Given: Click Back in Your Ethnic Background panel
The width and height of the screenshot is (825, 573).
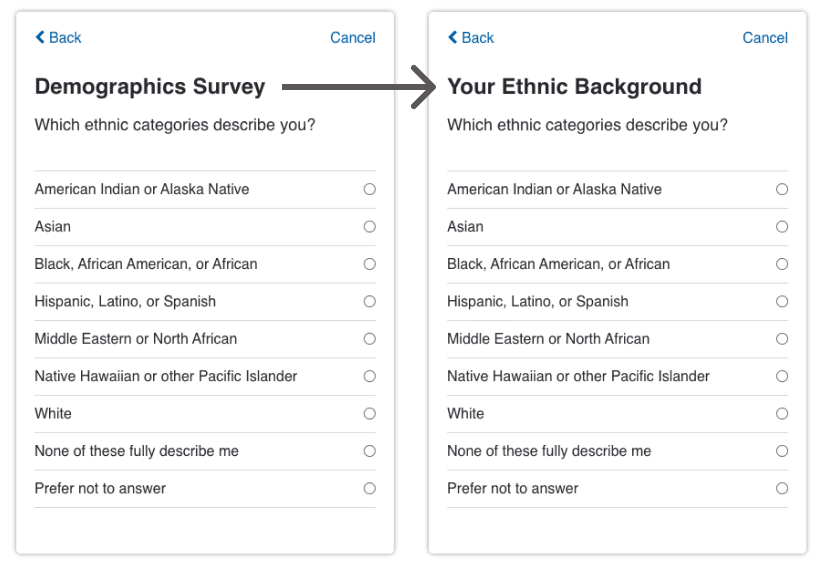Looking at the screenshot, I should pyautogui.click(x=471, y=38).
